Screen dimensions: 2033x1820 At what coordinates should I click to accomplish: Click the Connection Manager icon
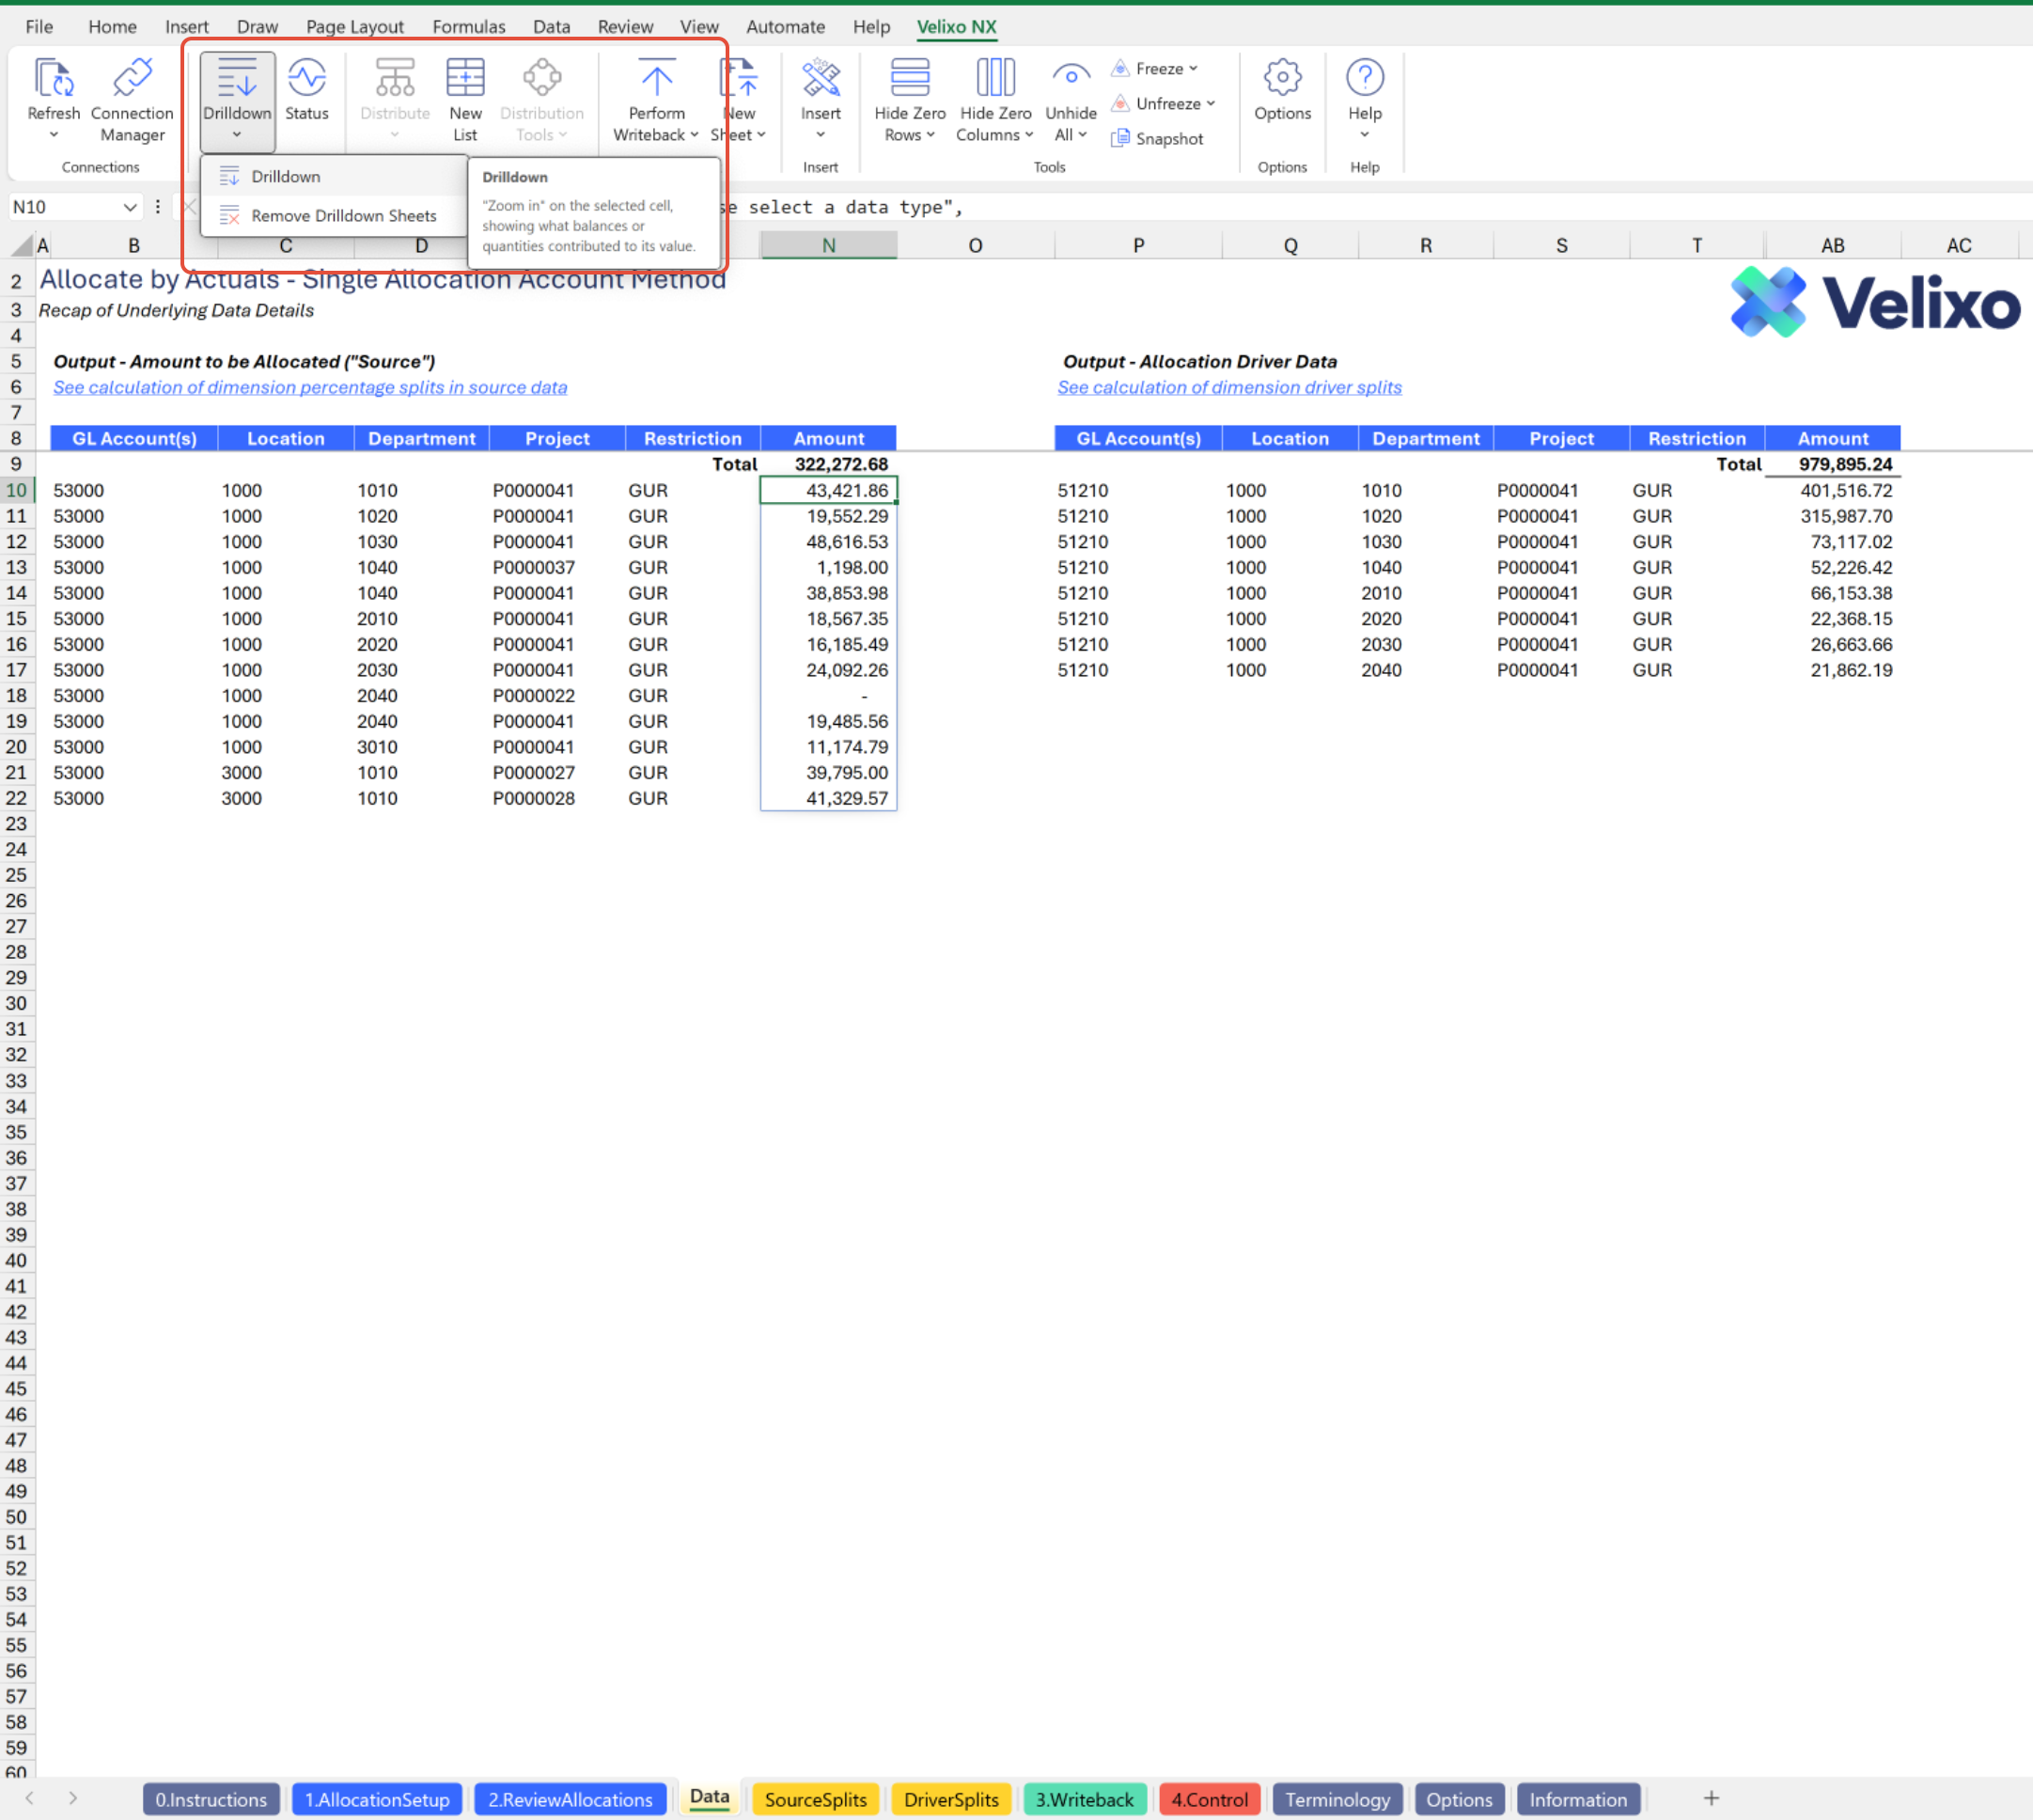pyautogui.click(x=132, y=79)
